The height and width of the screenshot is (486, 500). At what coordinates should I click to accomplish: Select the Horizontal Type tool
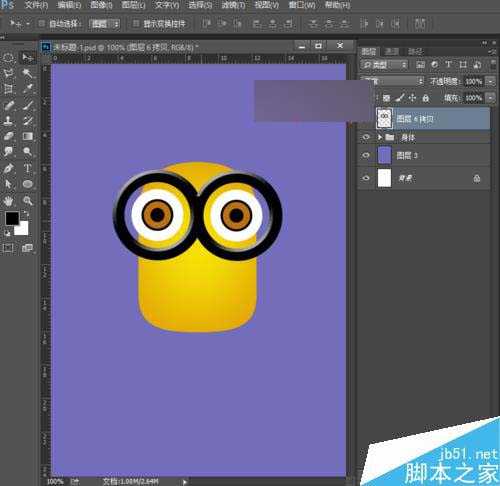(28, 168)
